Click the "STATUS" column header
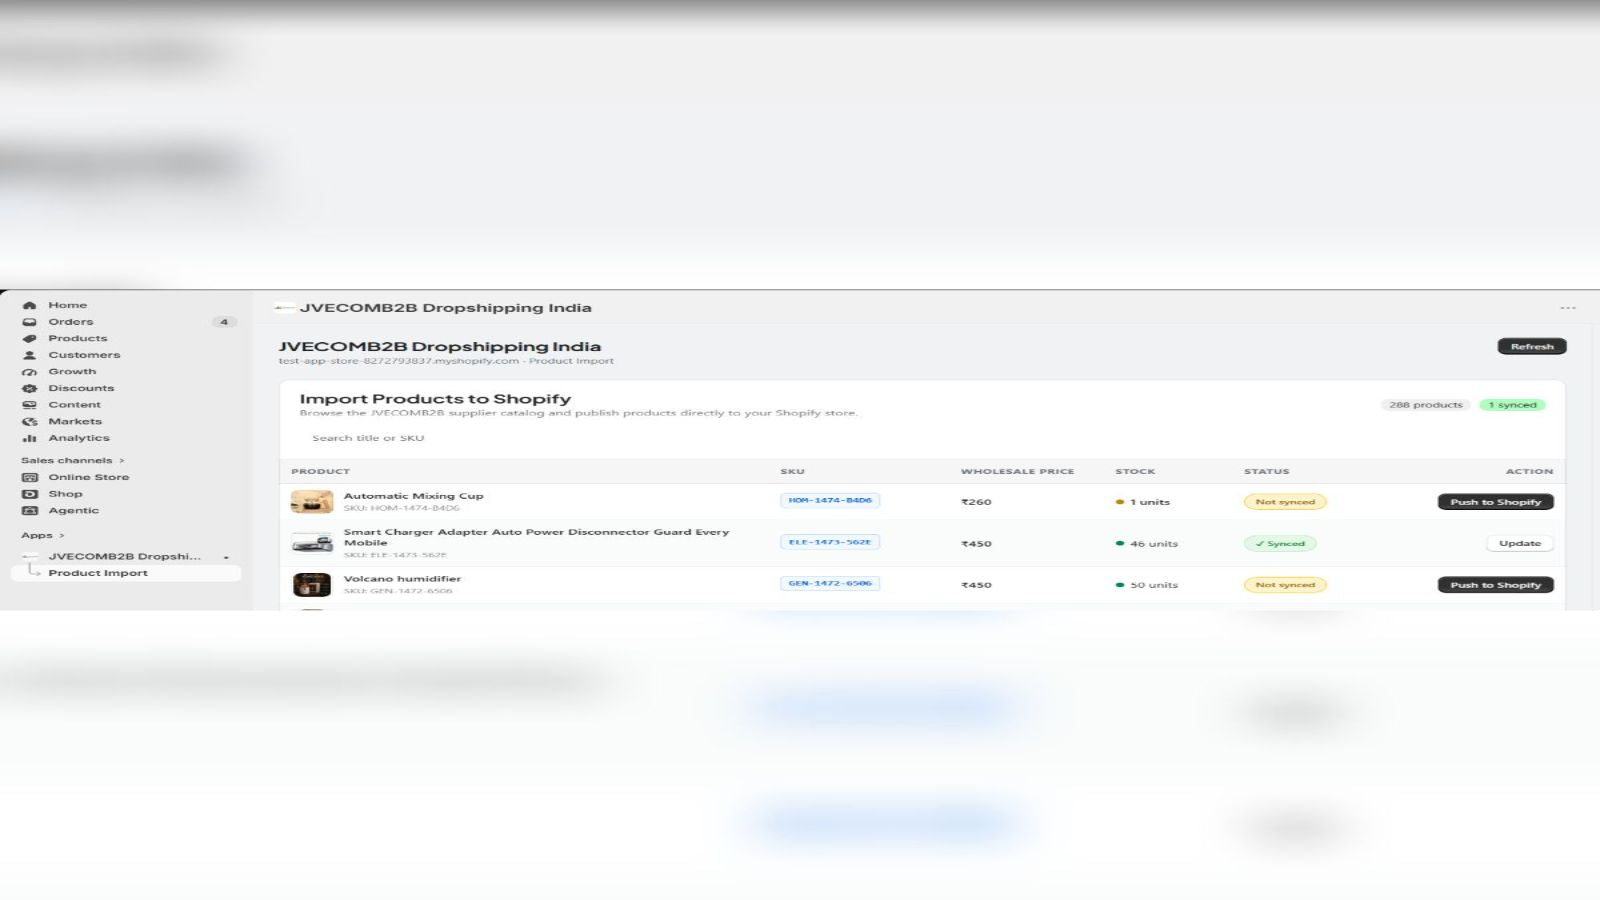 click(1266, 471)
